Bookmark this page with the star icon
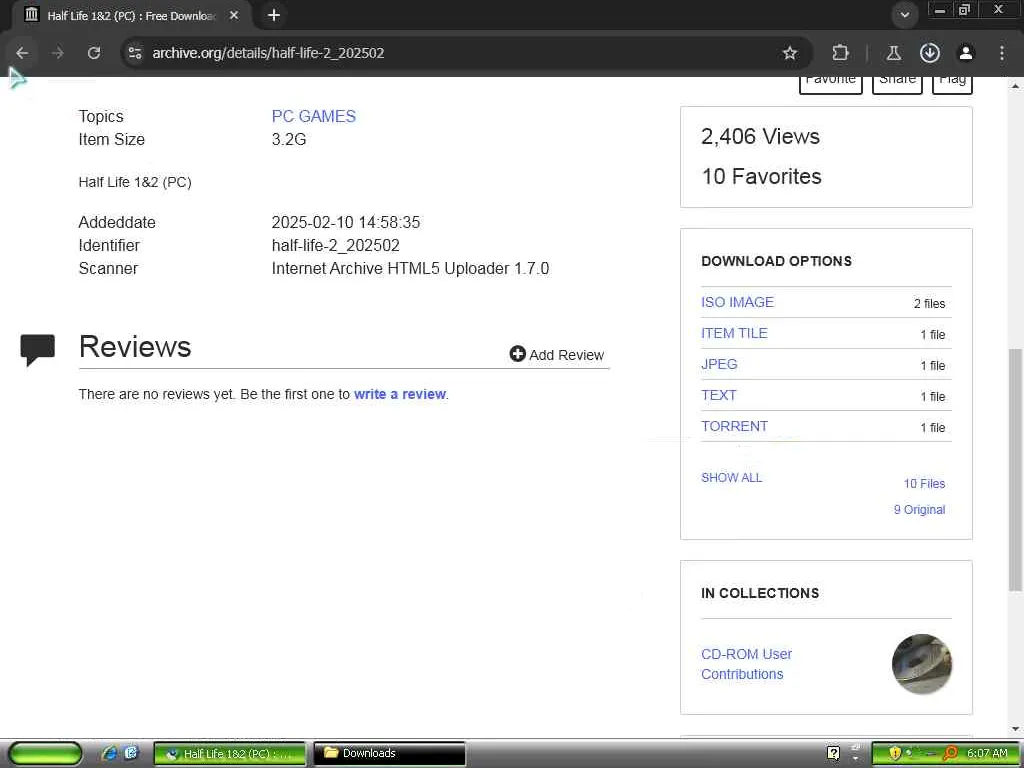The height and width of the screenshot is (768, 1024). (x=790, y=53)
